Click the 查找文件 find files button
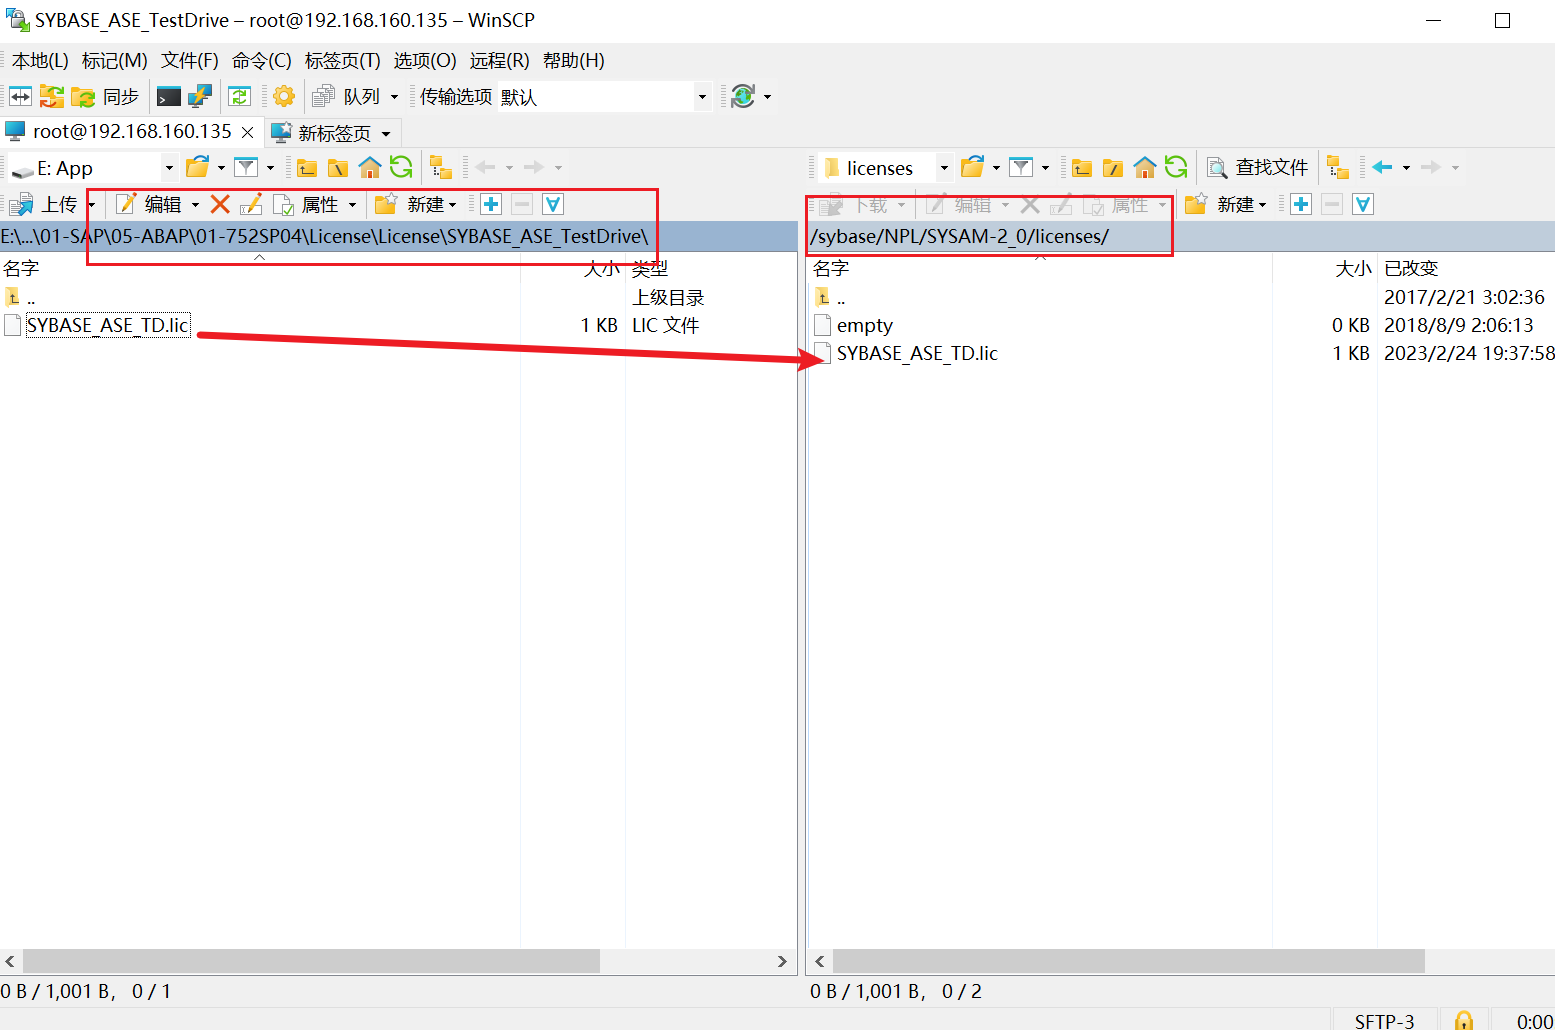This screenshot has width=1555, height=1030. [x=1258, y=167]
